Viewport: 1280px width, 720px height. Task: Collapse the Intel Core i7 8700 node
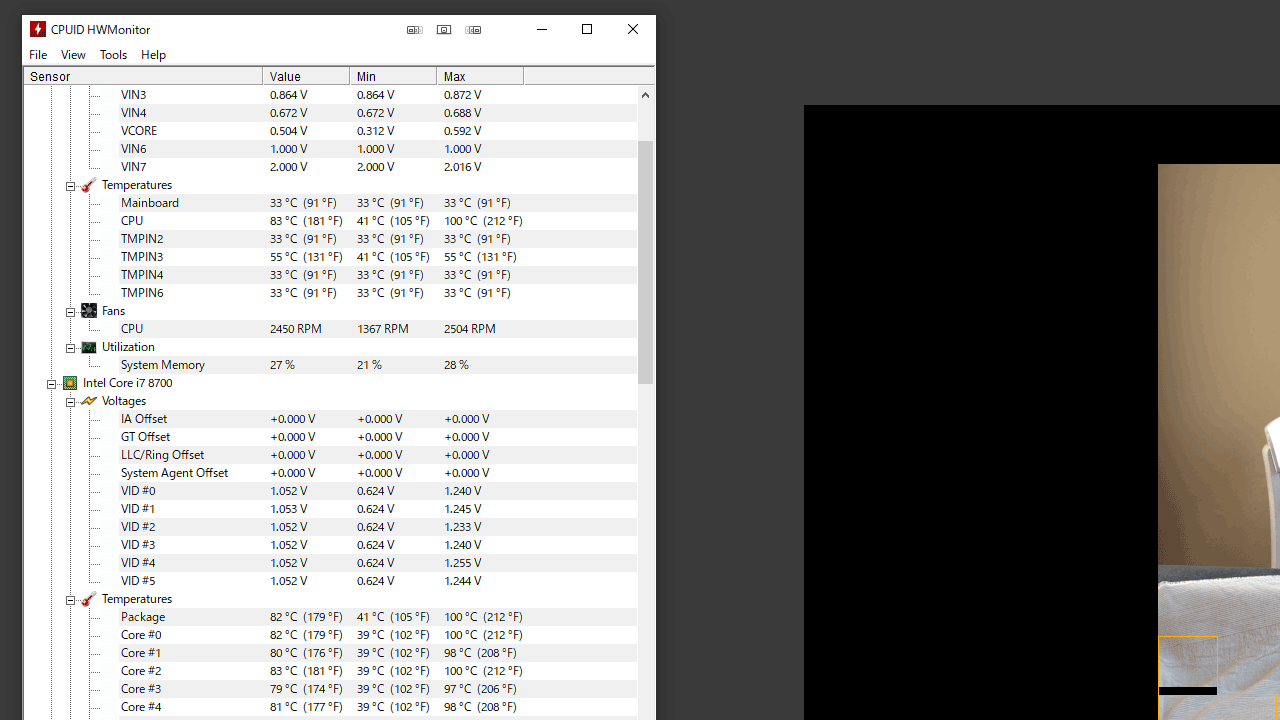click(52, 384)
